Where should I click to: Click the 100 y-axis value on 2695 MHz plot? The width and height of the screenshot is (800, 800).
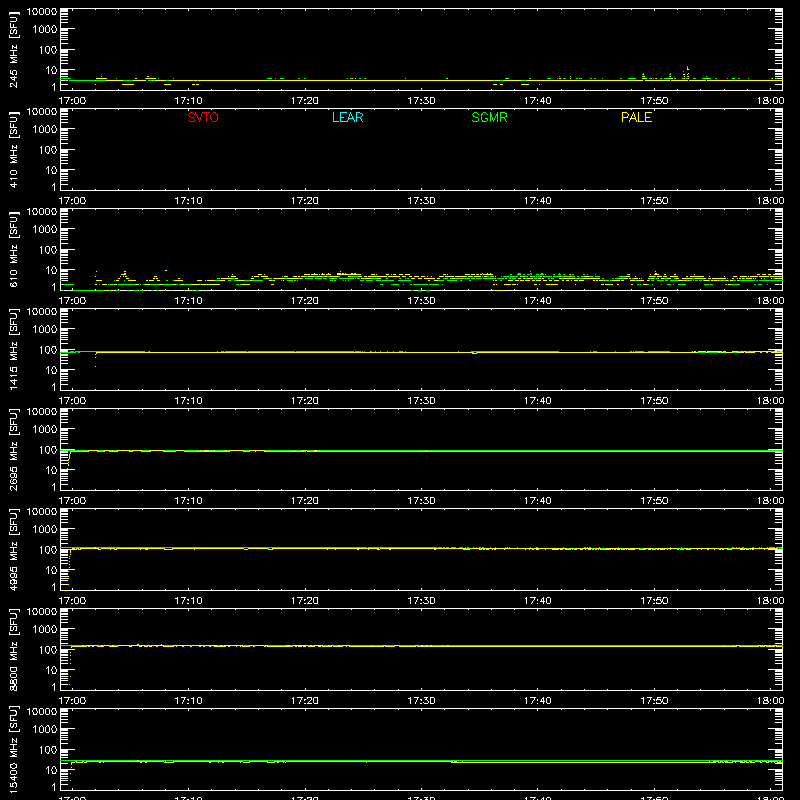(48, 450)
